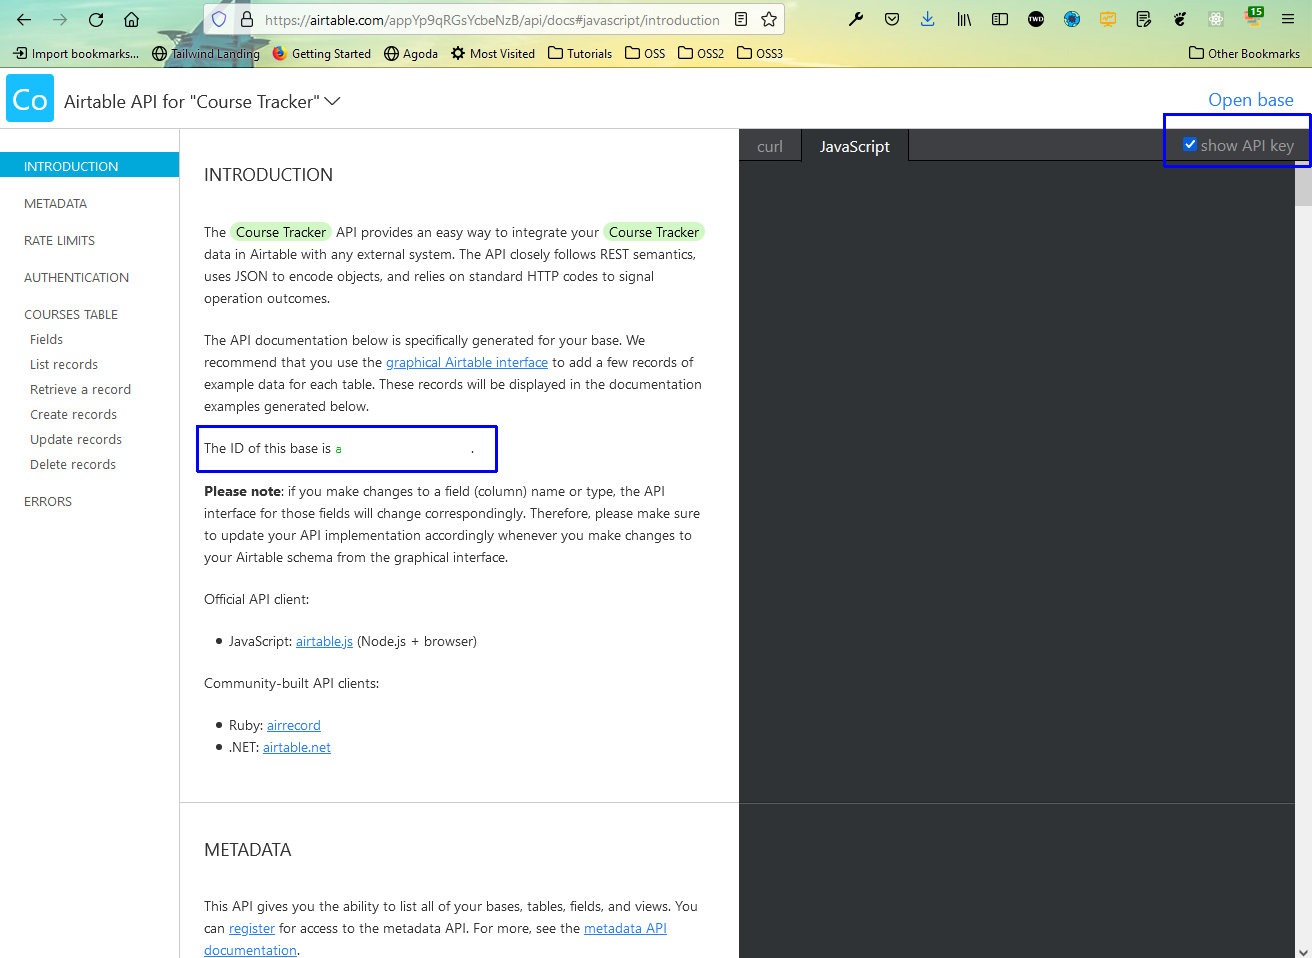Toggle reader view icon in address bar

click(741, 20)
